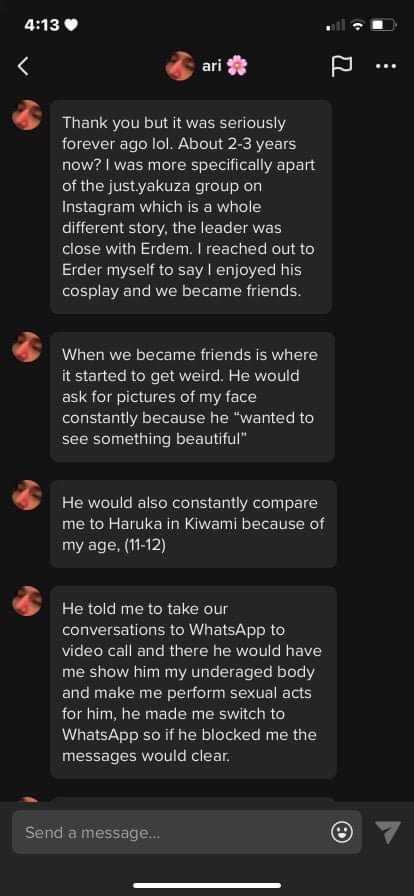414x896 pixels.
Task: Tap the back arrow in the header
Action: (x=23, y=66)
